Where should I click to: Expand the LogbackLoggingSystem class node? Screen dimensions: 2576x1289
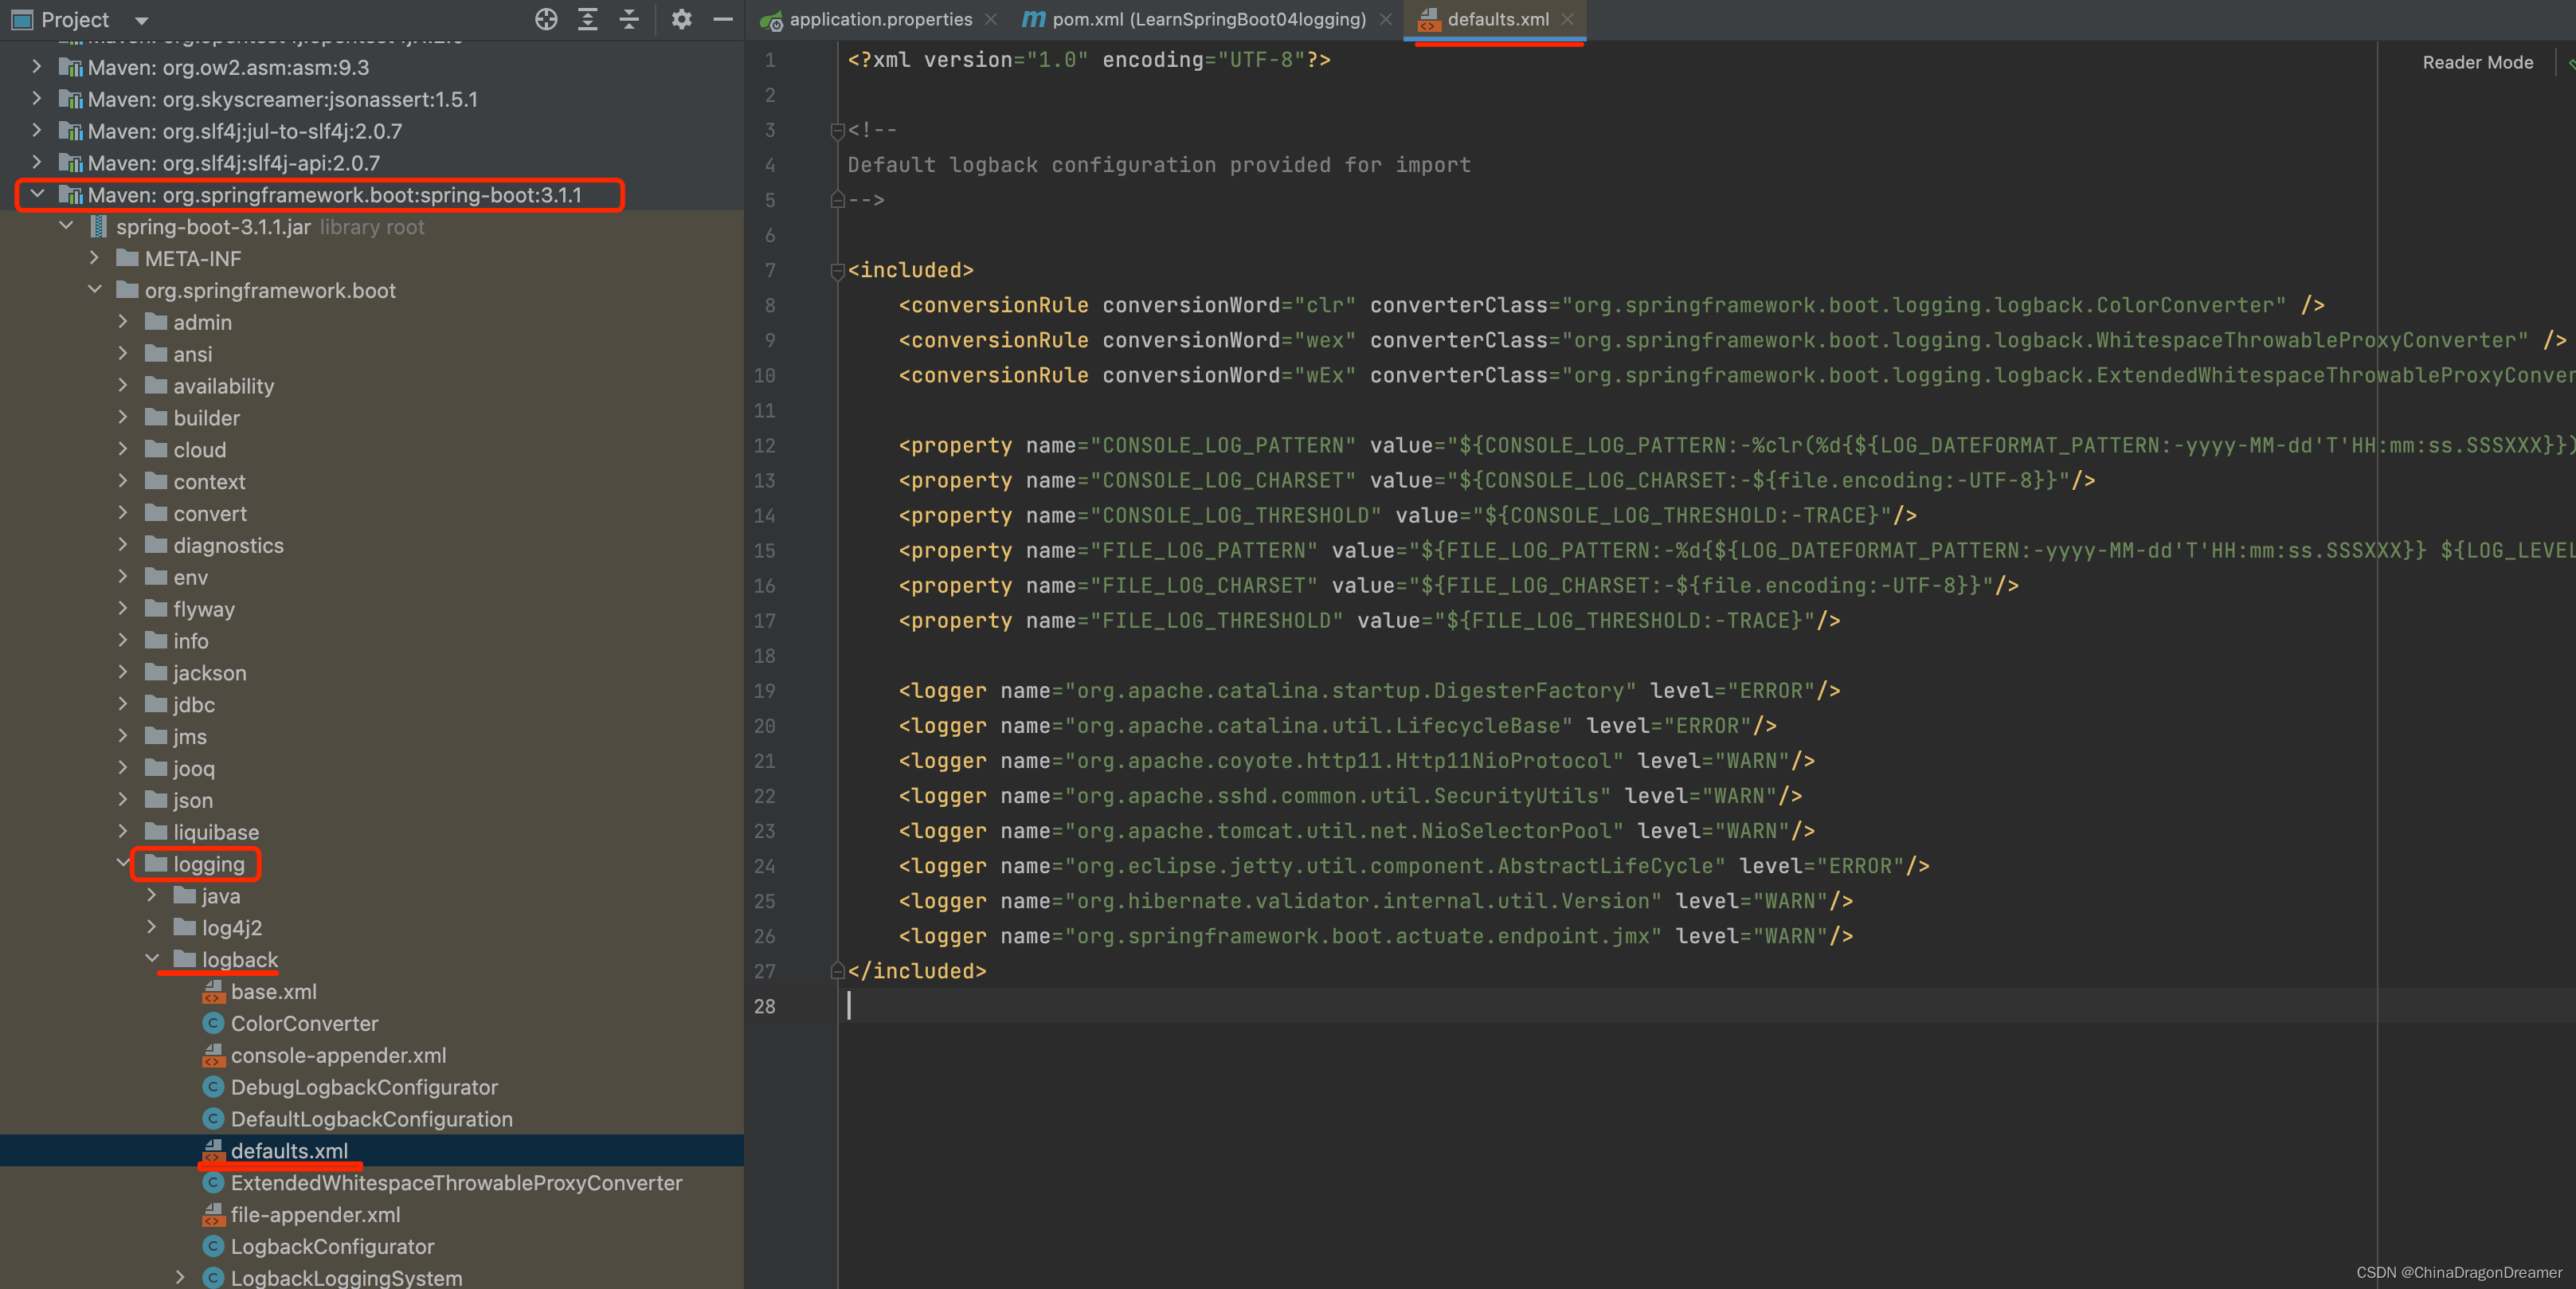(180, 1277)
